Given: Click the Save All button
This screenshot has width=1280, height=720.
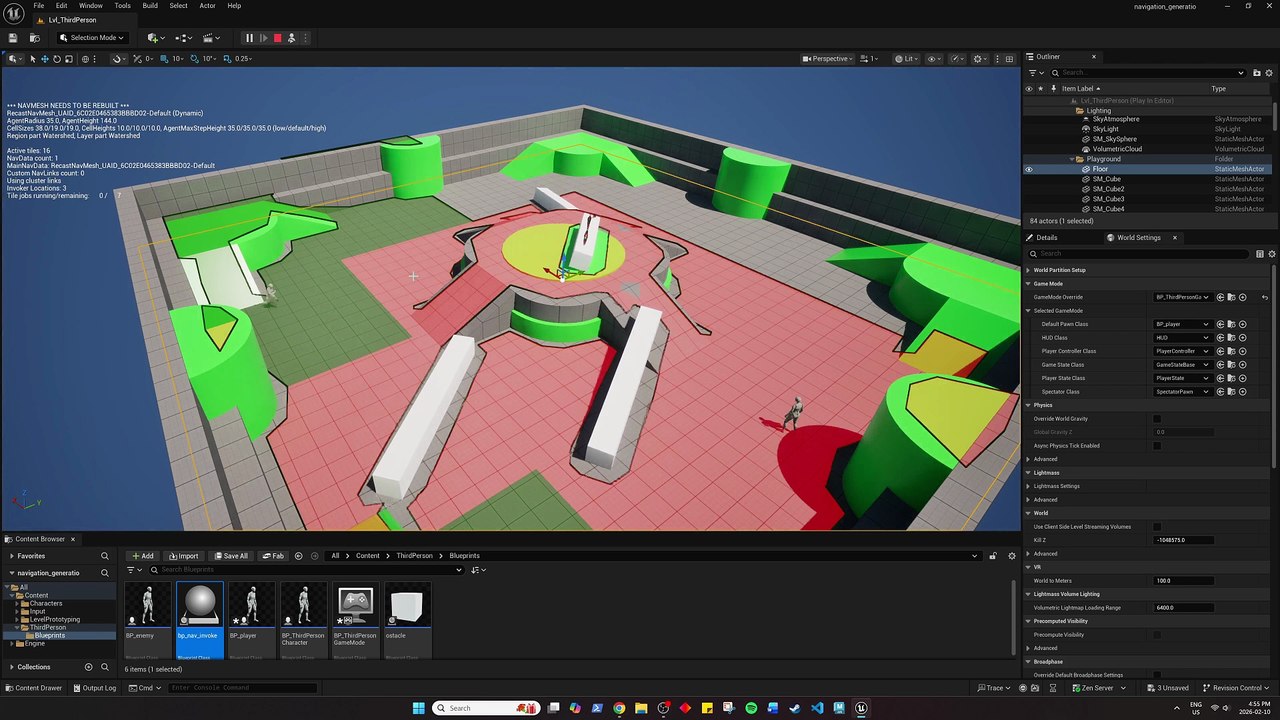Looking at the screenshot, I should tap(230, 556).
